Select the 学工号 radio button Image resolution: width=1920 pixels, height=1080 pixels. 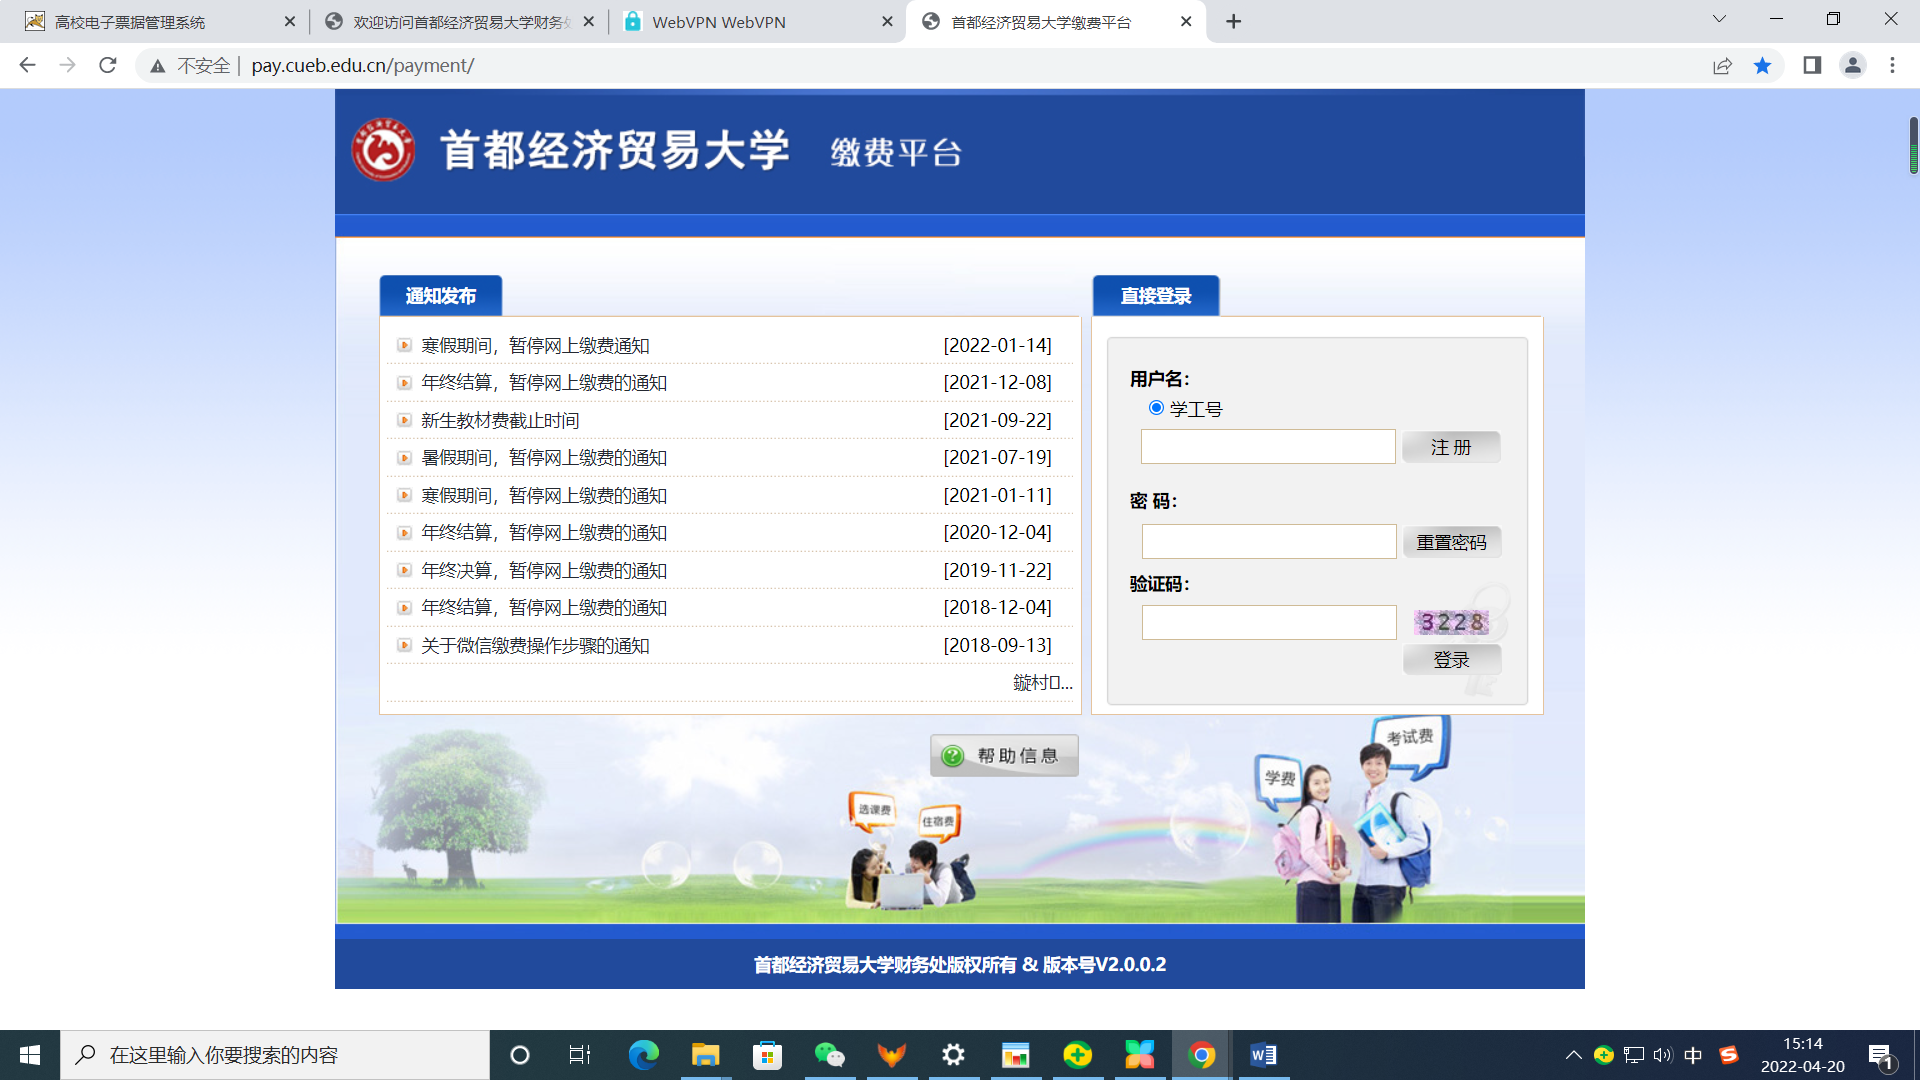pyautogui.click(x=1156, y=408)
